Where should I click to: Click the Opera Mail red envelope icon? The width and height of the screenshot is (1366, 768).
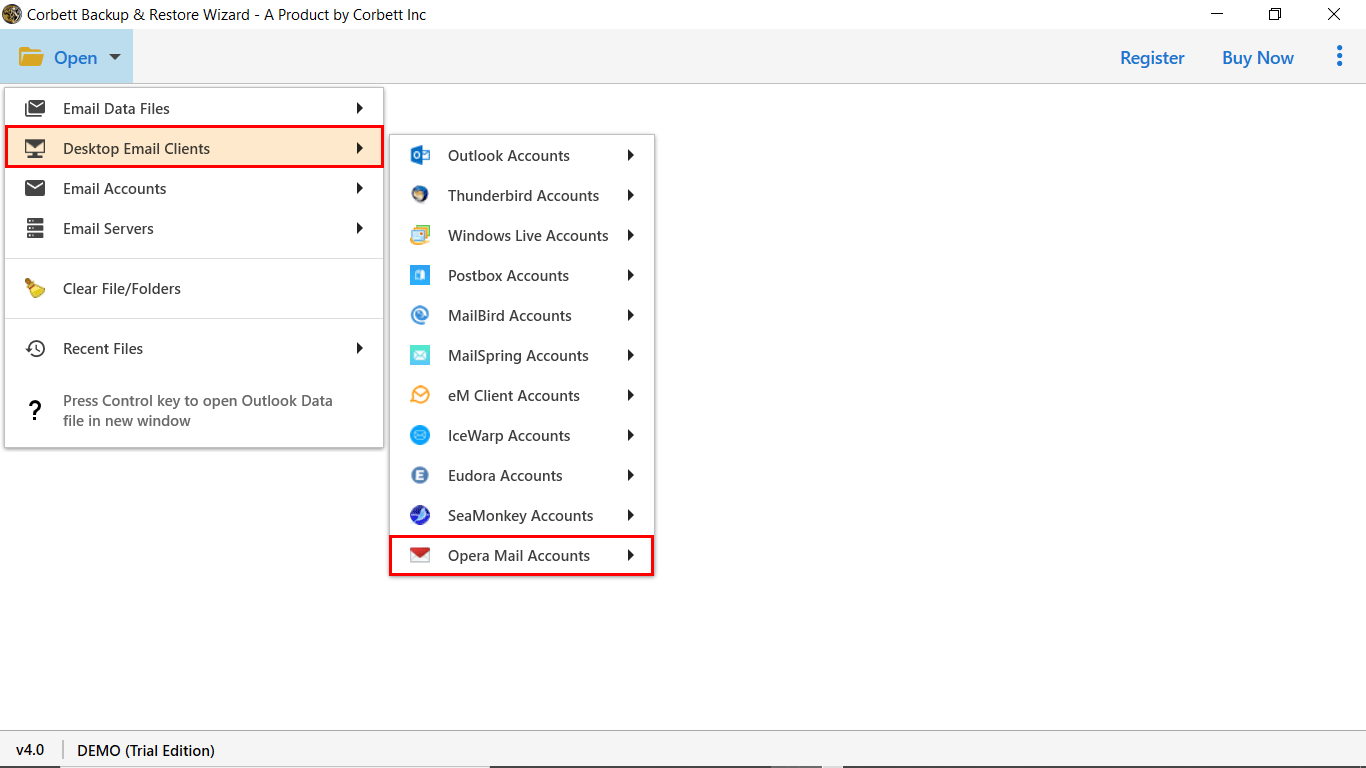coord(420,555)
